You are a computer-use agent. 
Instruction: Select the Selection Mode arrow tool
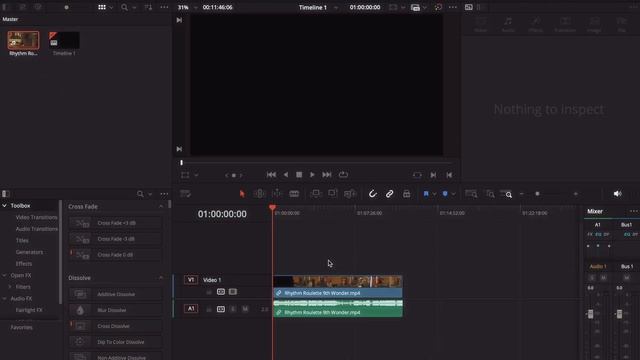pos(242,194)
